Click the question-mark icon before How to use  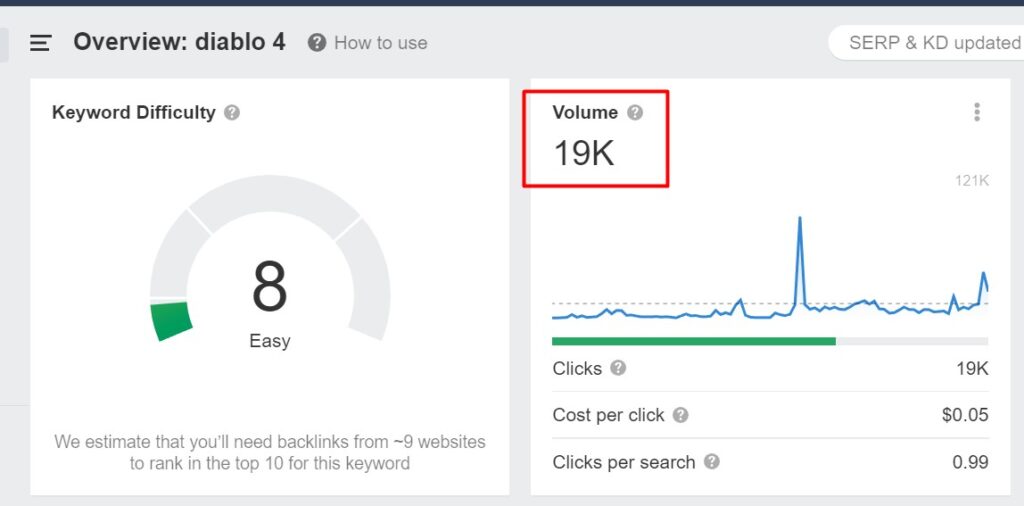click(317, 43)
